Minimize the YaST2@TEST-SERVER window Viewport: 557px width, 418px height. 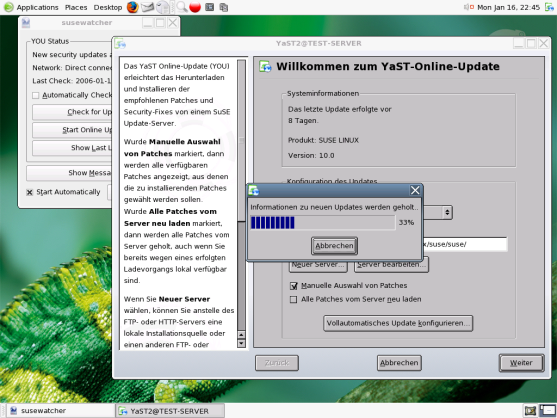519,44
